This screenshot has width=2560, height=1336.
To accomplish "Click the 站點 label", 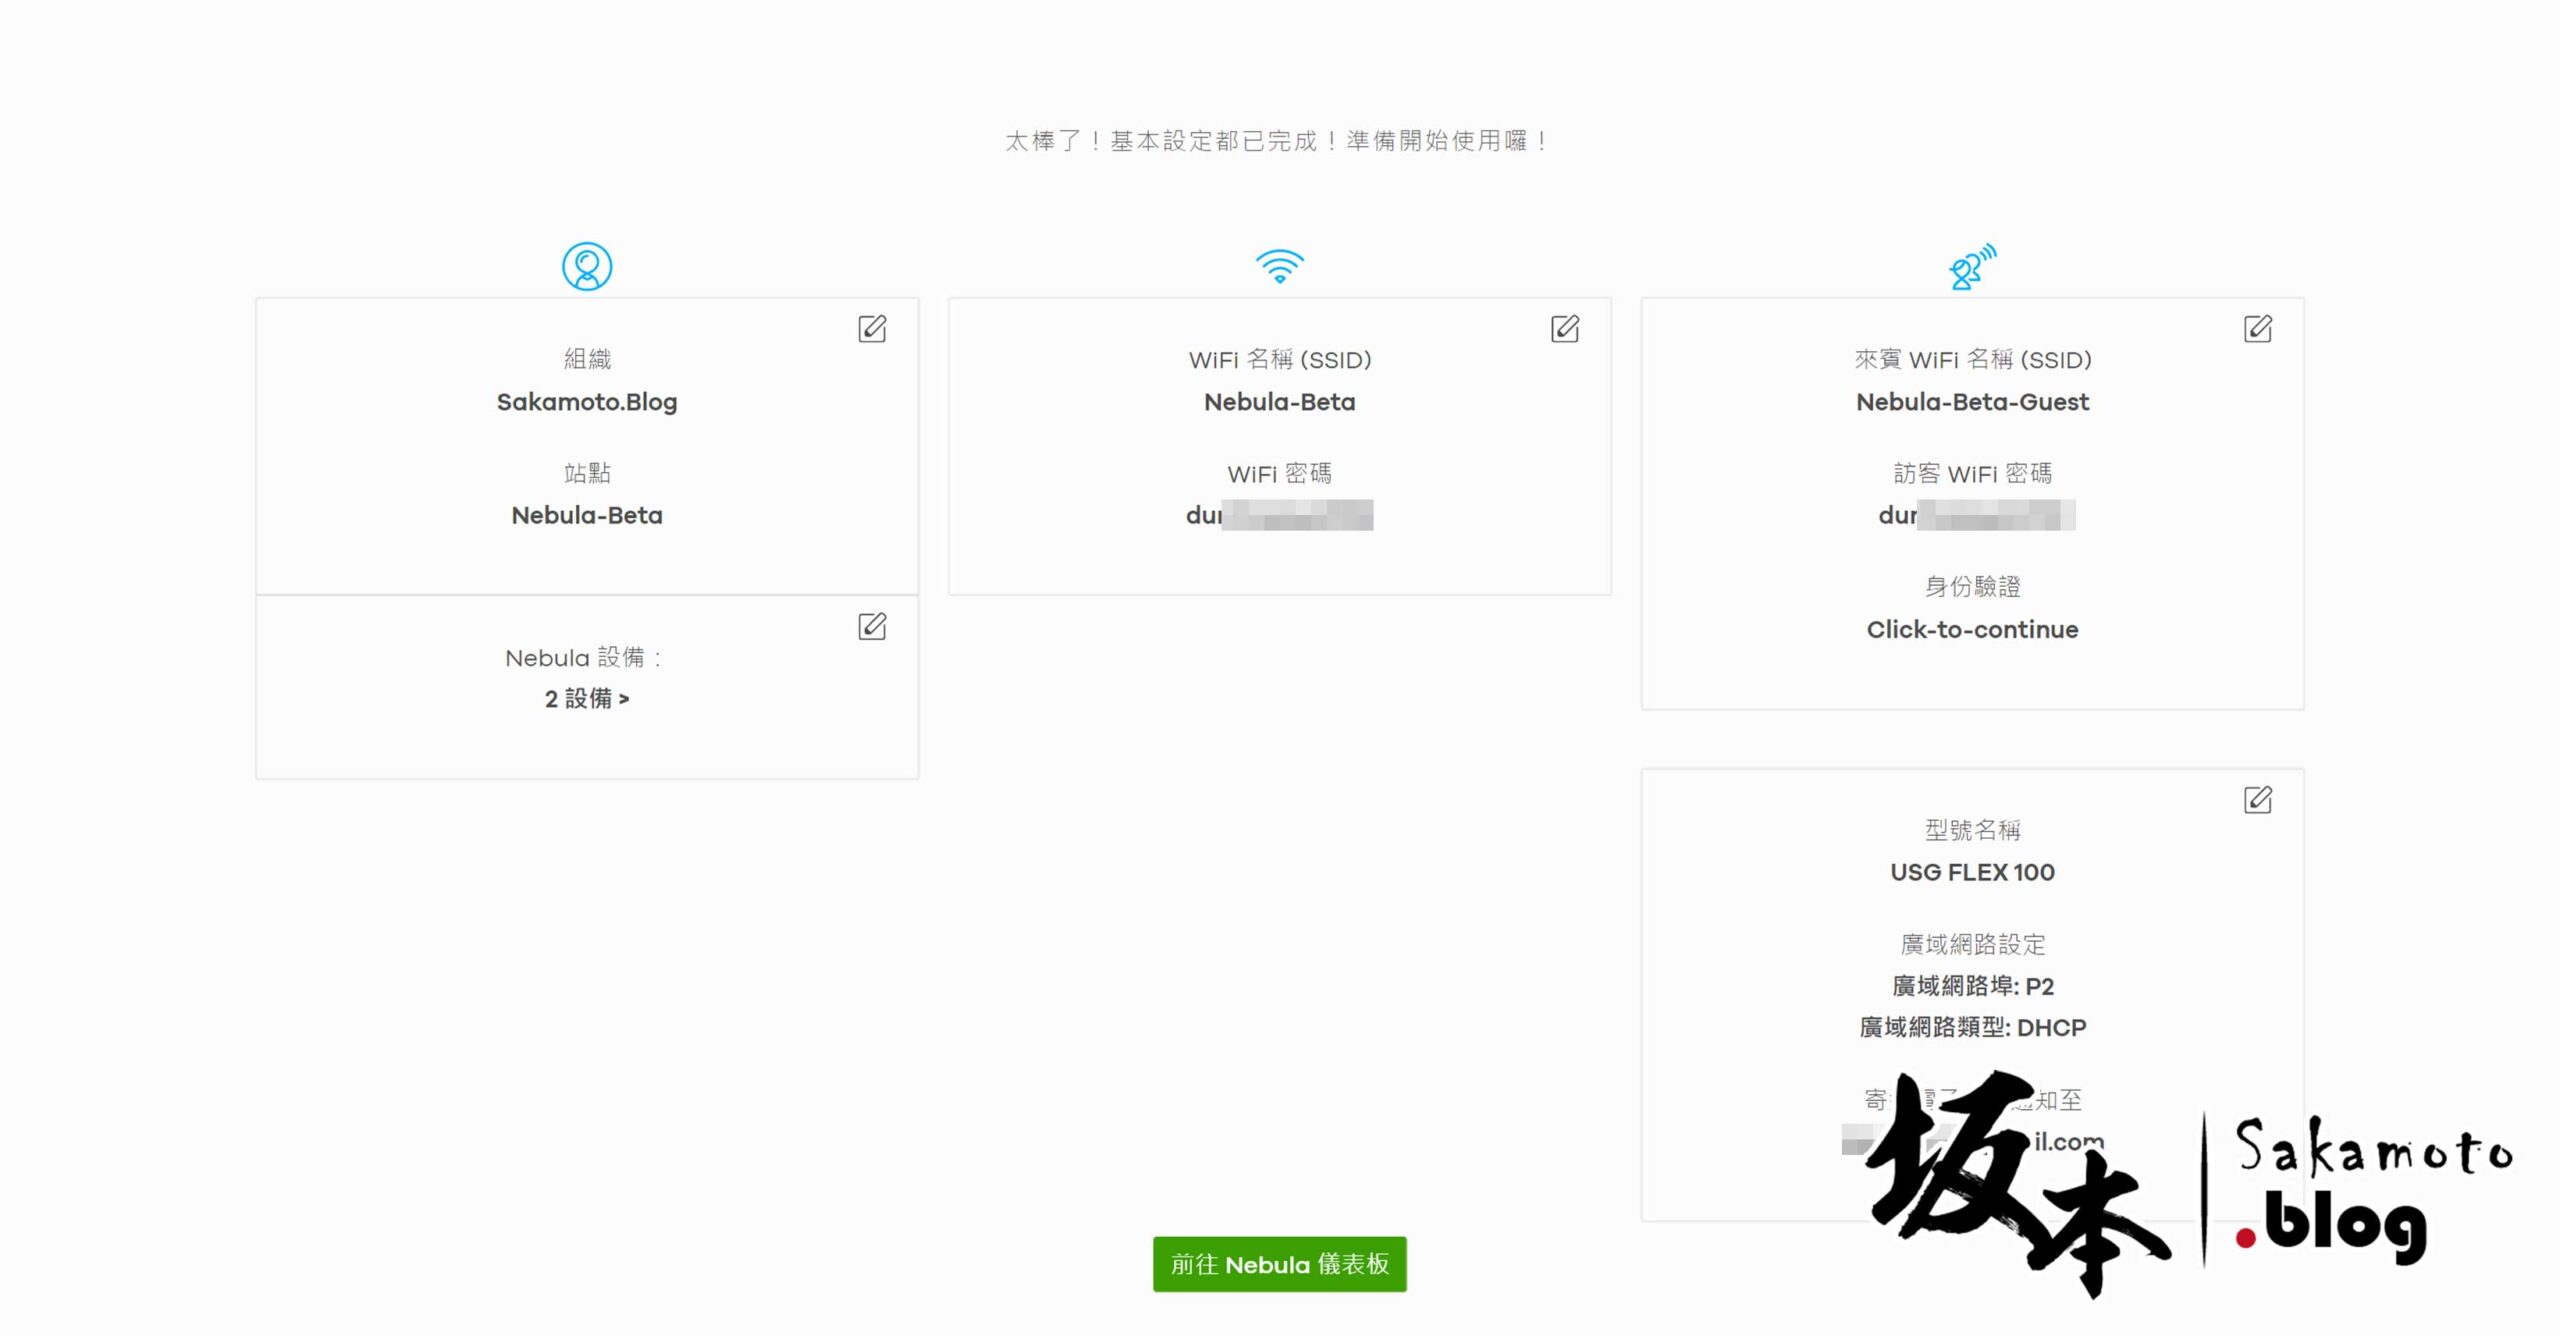I will (587, 473).
